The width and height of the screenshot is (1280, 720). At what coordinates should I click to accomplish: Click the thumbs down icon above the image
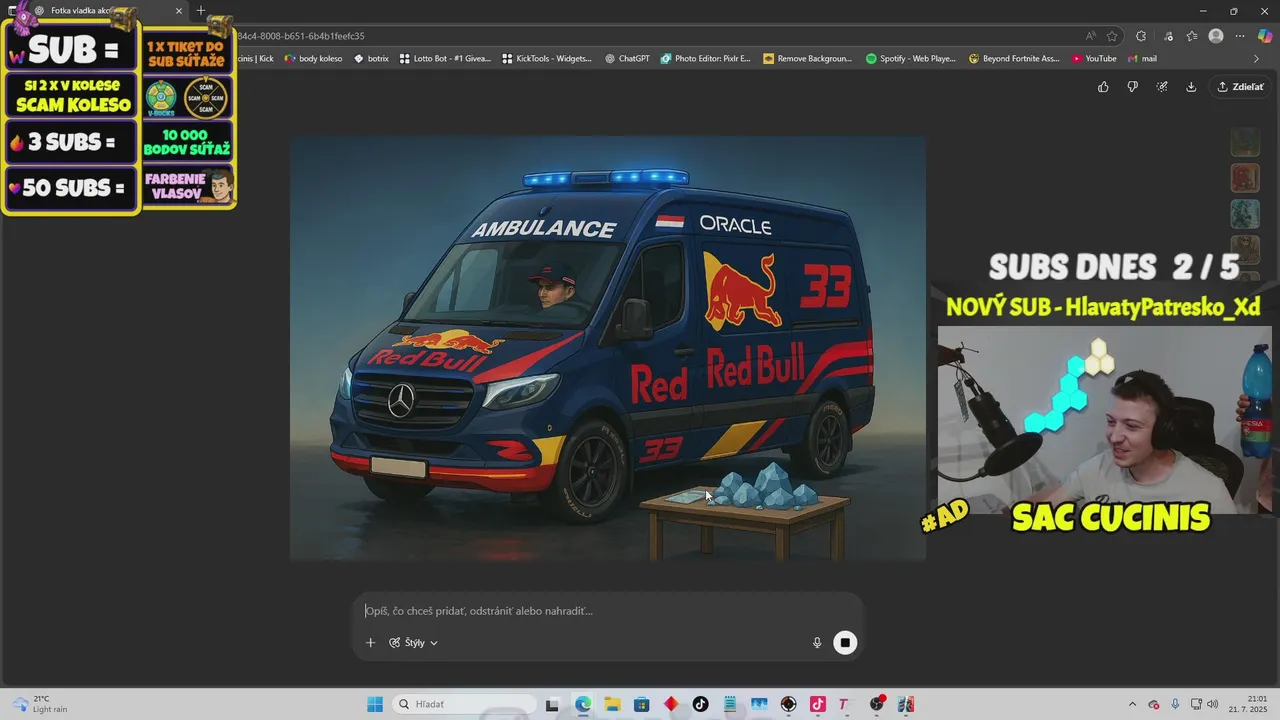click(1132, 87)
